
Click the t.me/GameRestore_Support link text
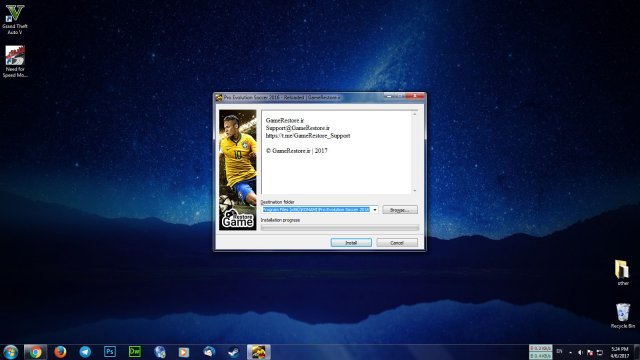tap(308, 136)
